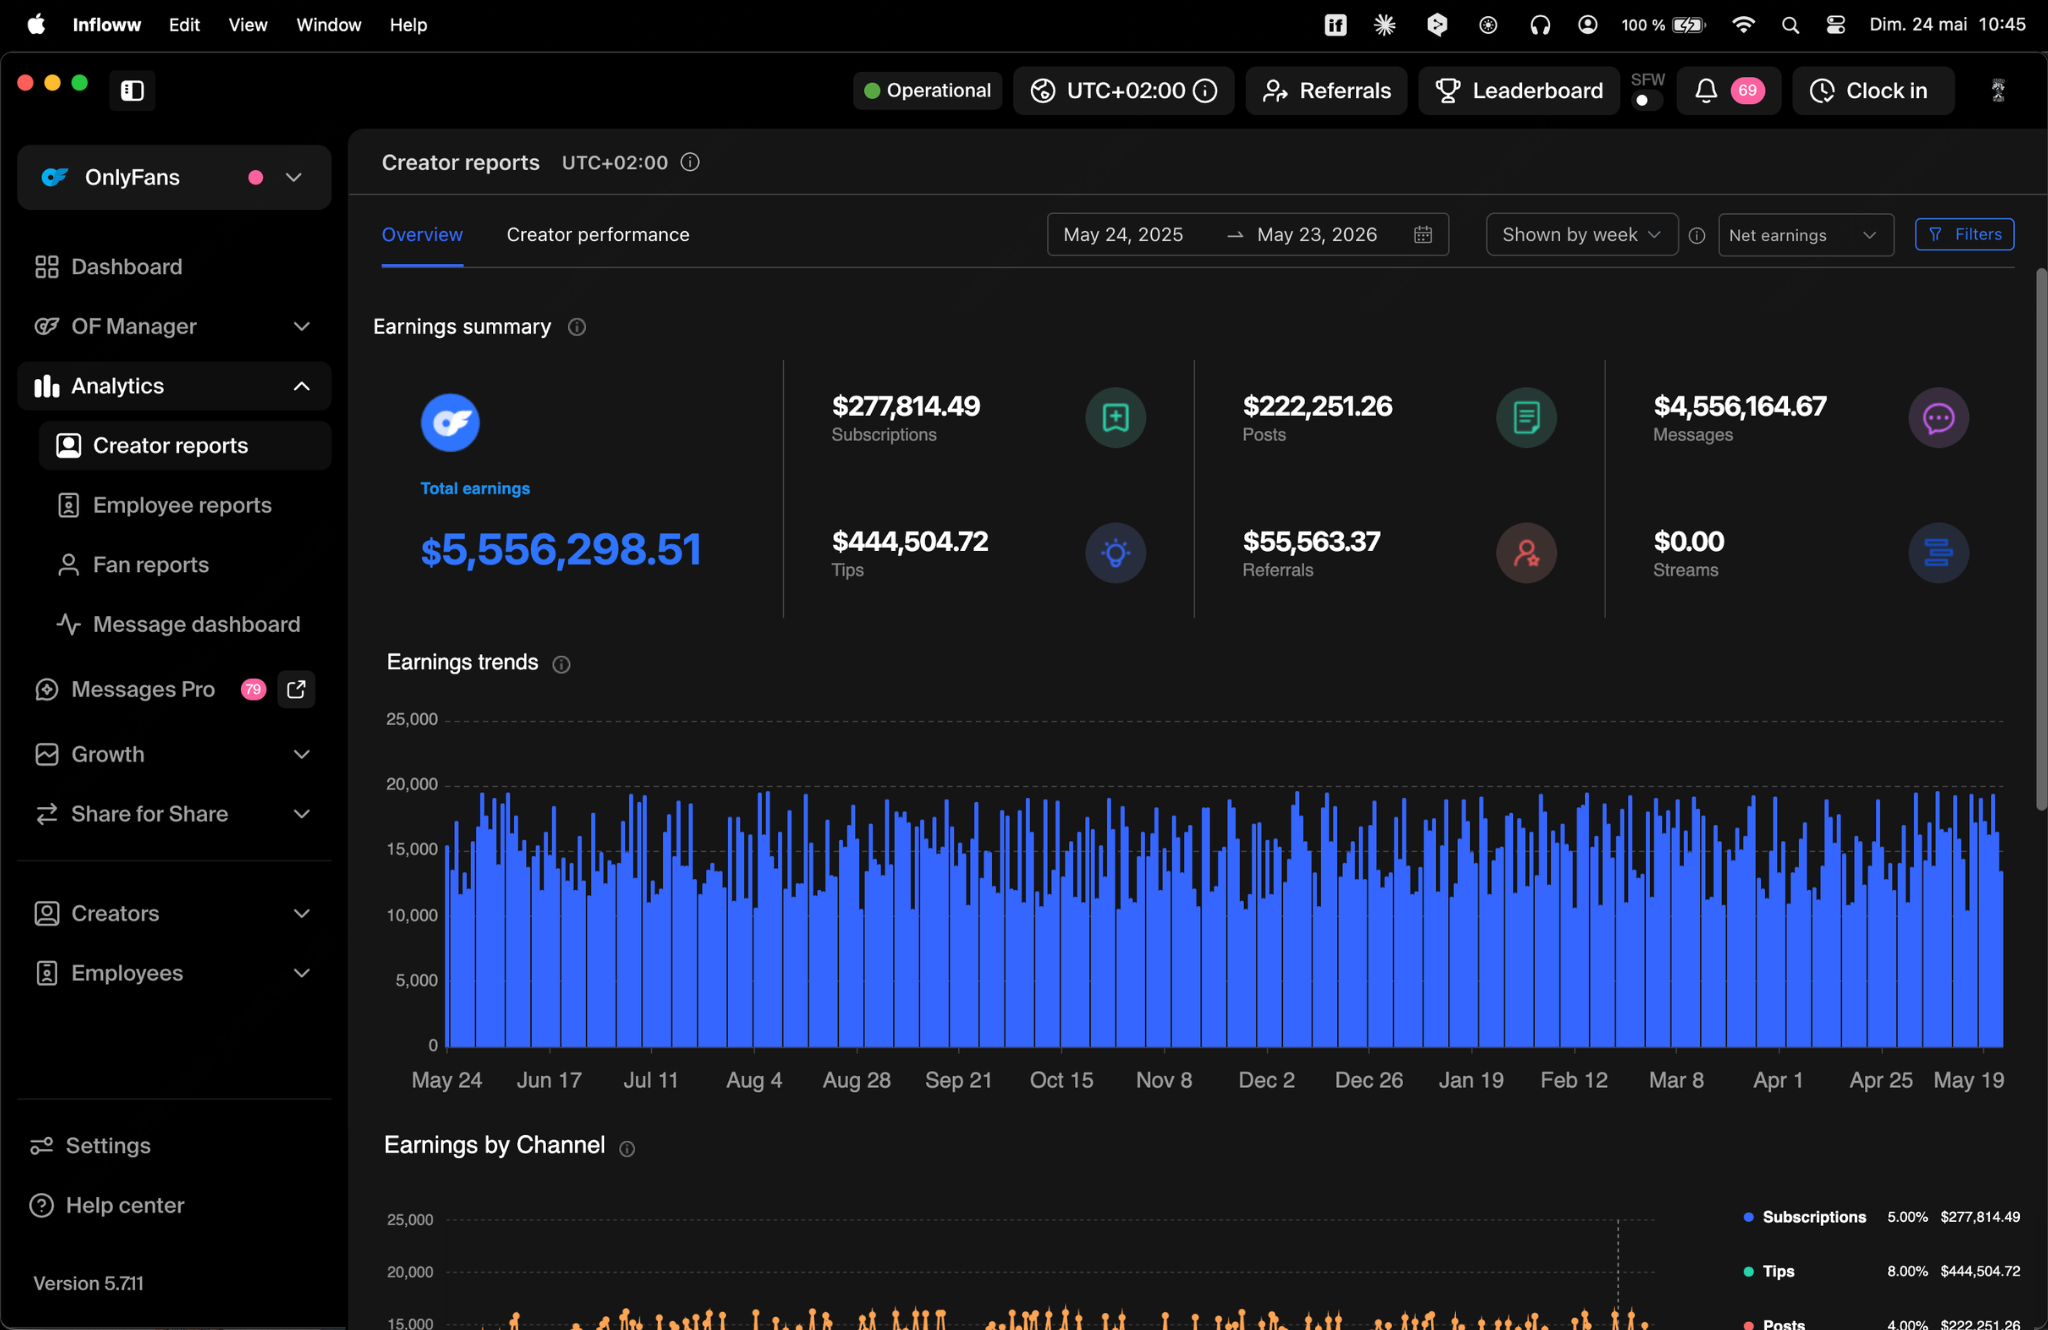Open the Edit menu

(184, 25)
